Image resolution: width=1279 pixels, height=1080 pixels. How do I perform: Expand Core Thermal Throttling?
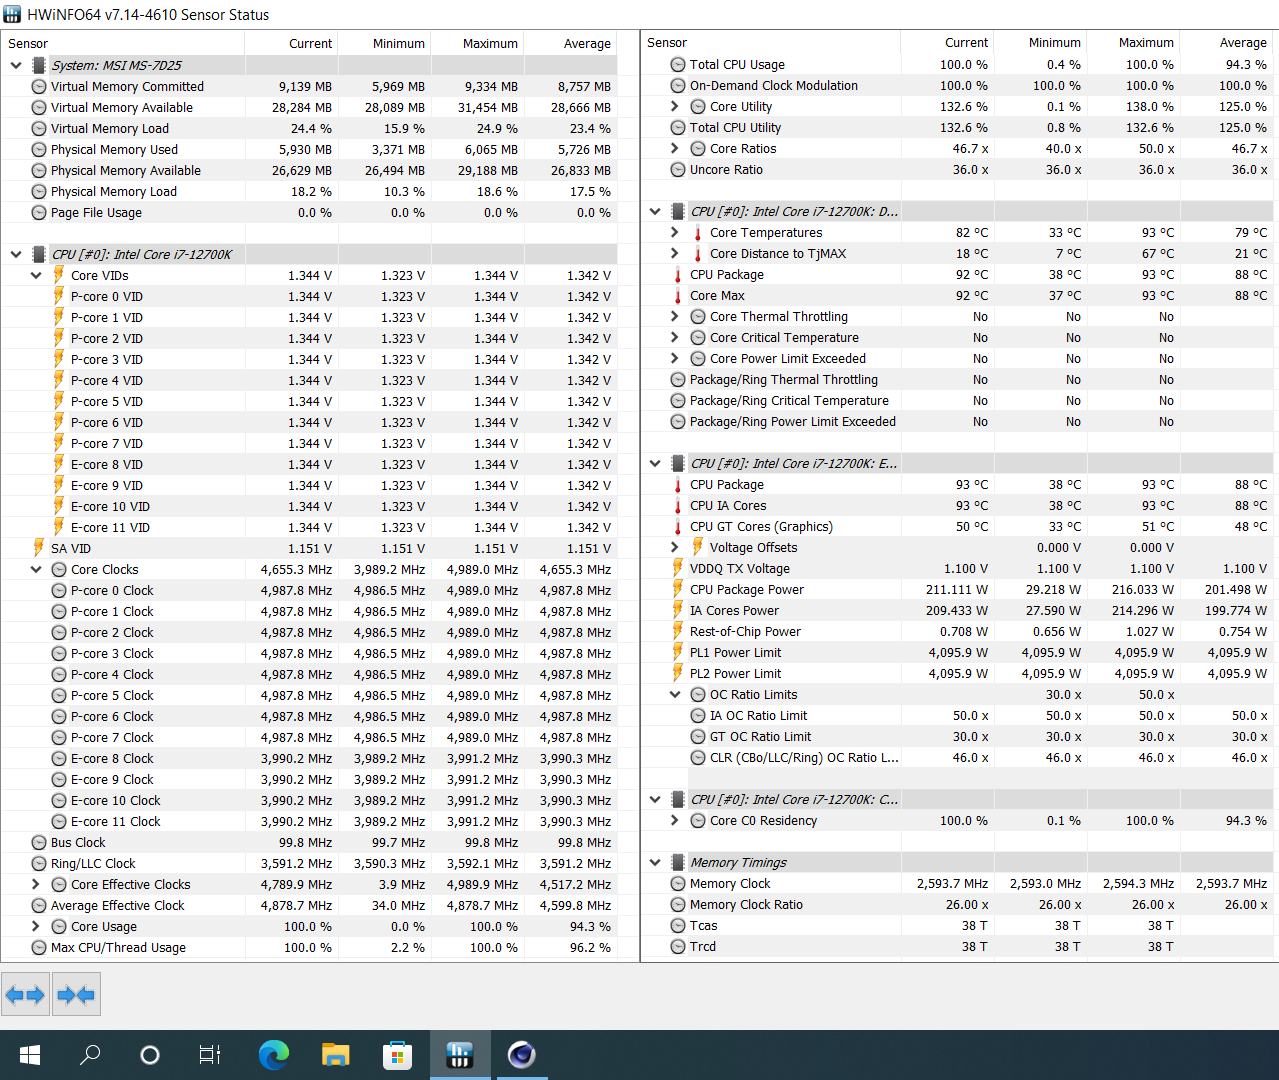point(675,316)
